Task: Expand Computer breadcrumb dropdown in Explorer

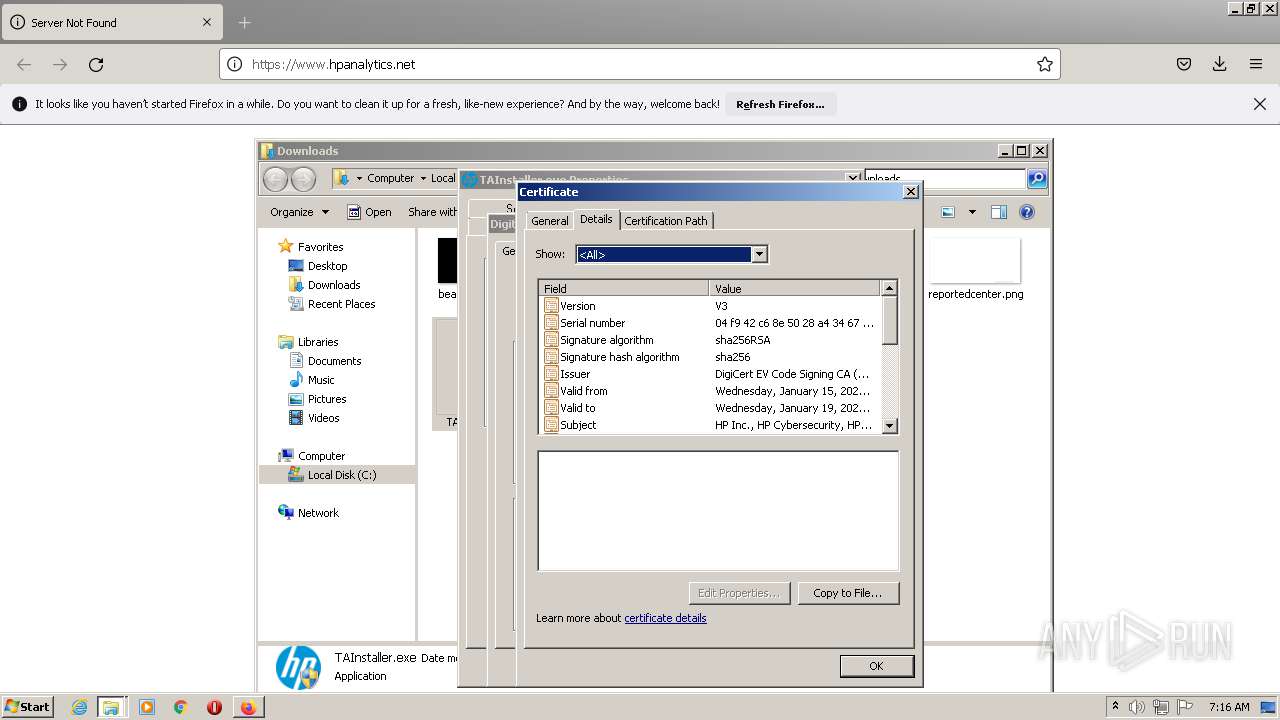Action: click(x=423, y=179)
